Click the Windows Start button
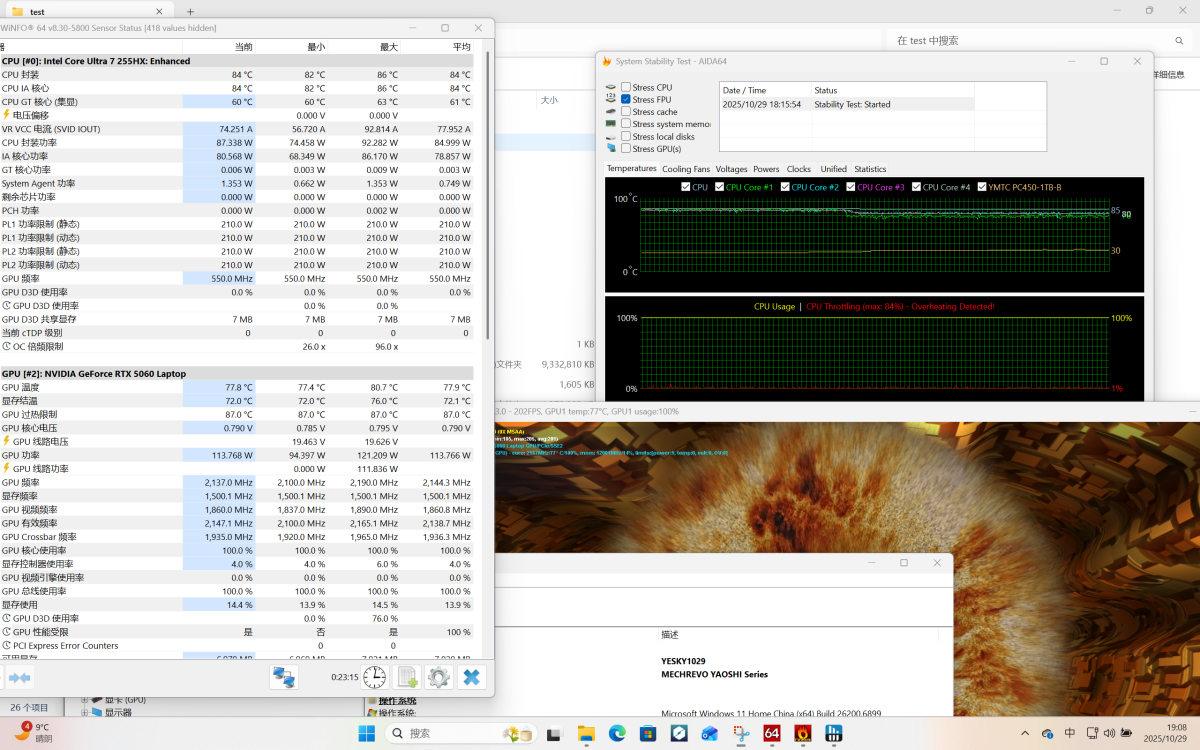1200x750 pixels. click(367, 733)
